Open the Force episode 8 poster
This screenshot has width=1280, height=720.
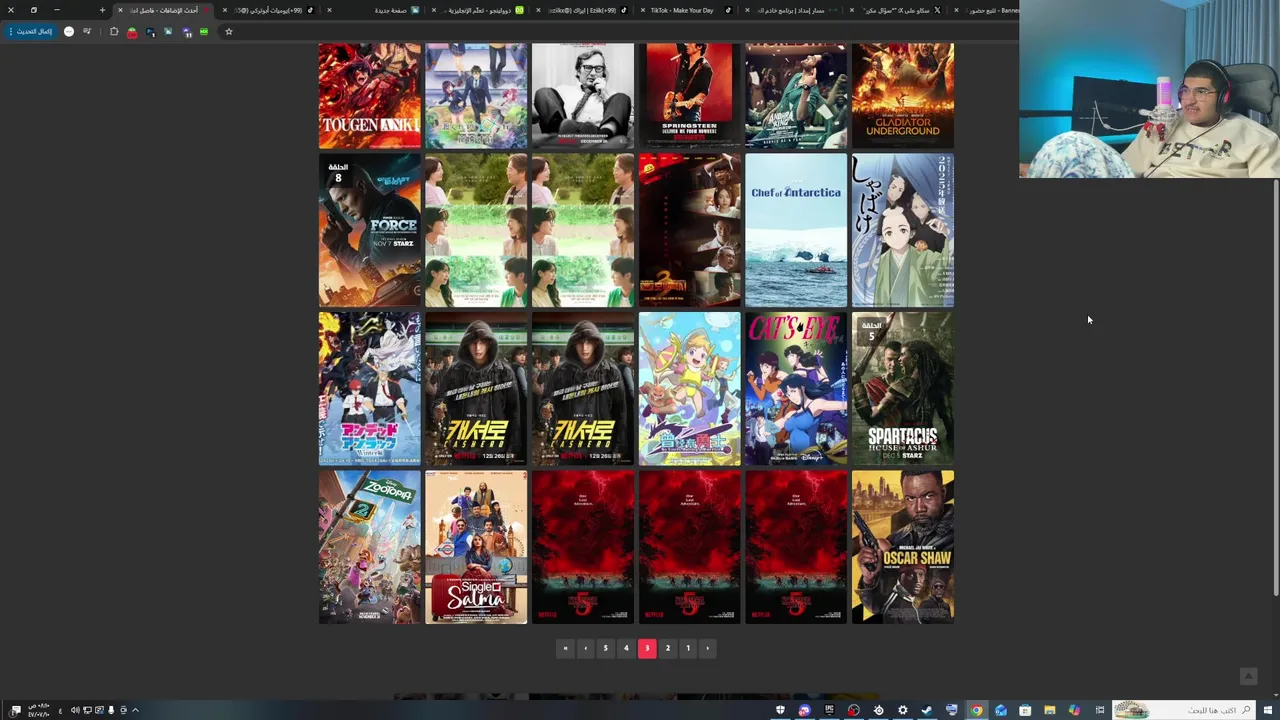369,230
